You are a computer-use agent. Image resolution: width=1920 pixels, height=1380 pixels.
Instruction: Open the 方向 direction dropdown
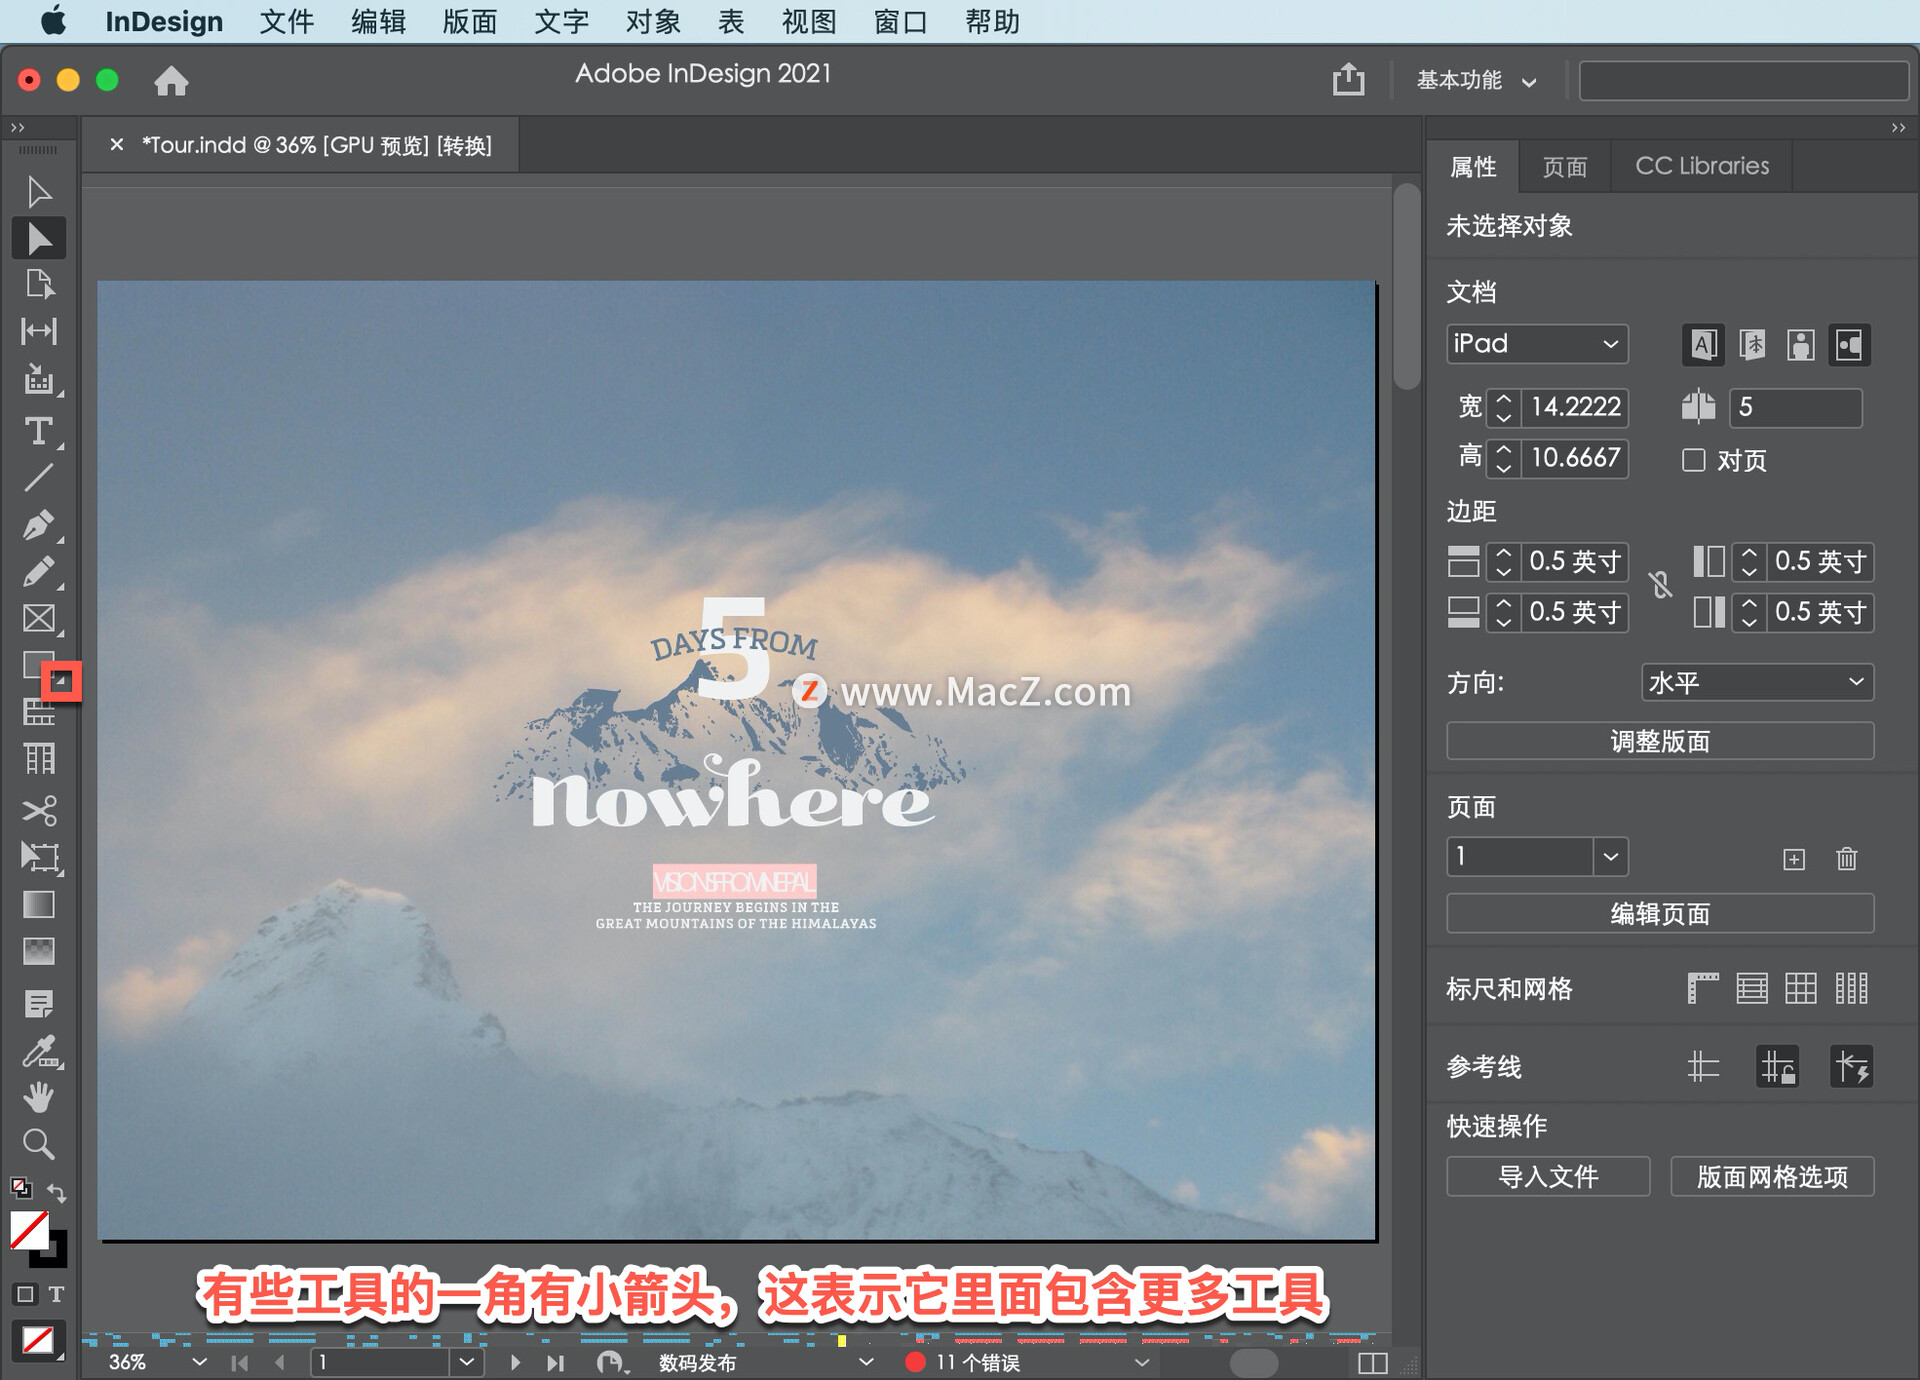(1756, 682)
